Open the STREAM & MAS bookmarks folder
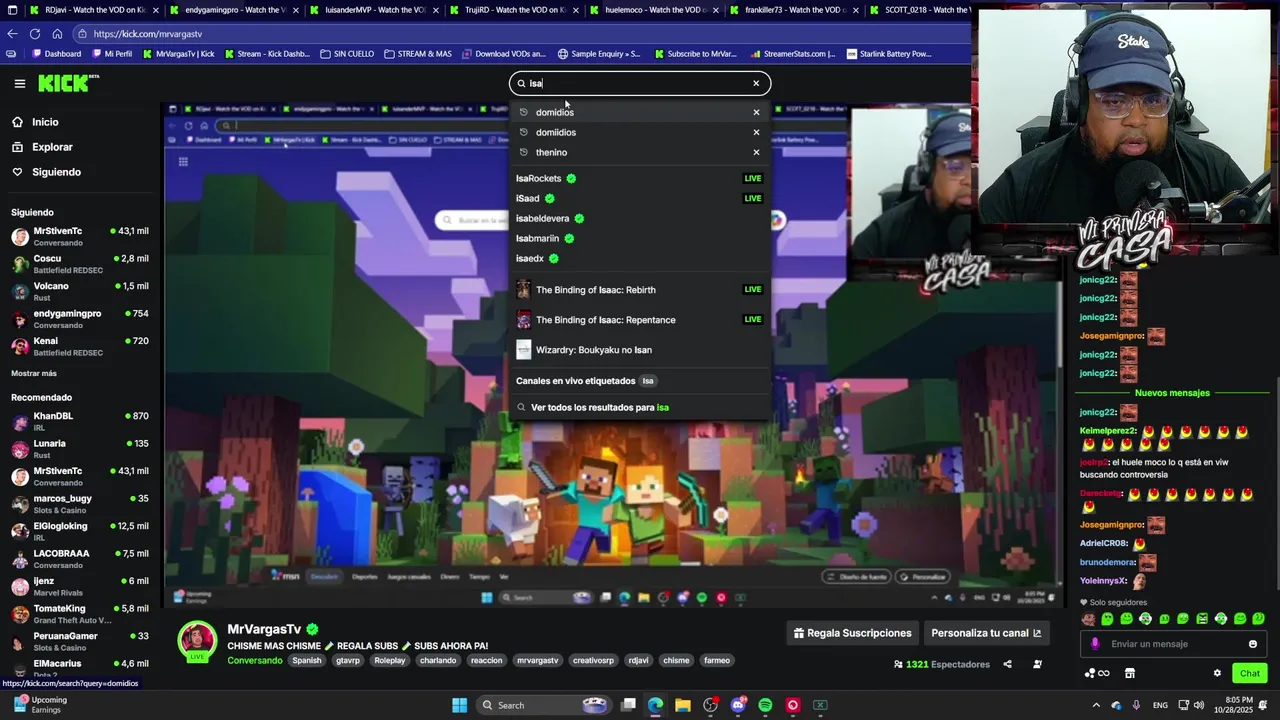The width and height of the screenshot is (1280, 720). click(x=418, y=54)
